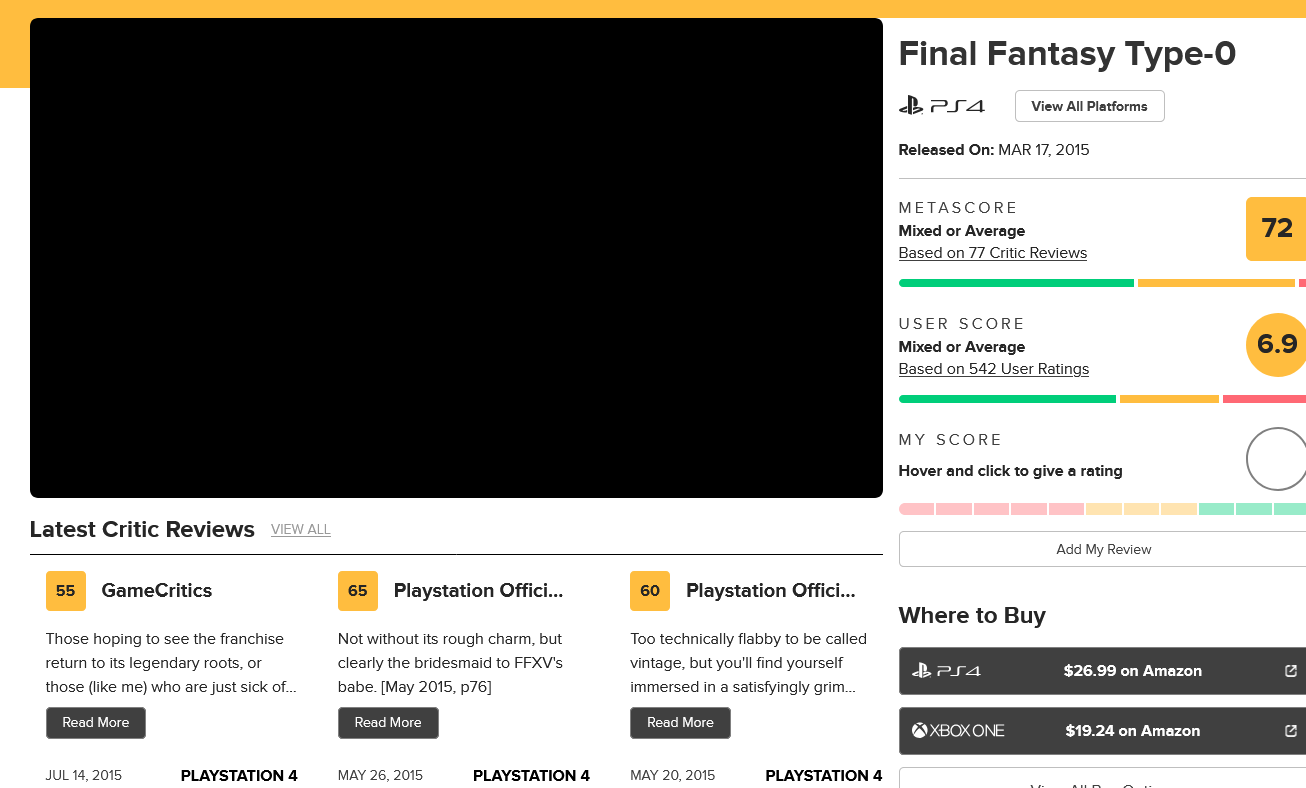Image resolution: width=1306 pixels, height=788 pixels.
Task: Click the 60 review score badge
Action: (650, 591)
